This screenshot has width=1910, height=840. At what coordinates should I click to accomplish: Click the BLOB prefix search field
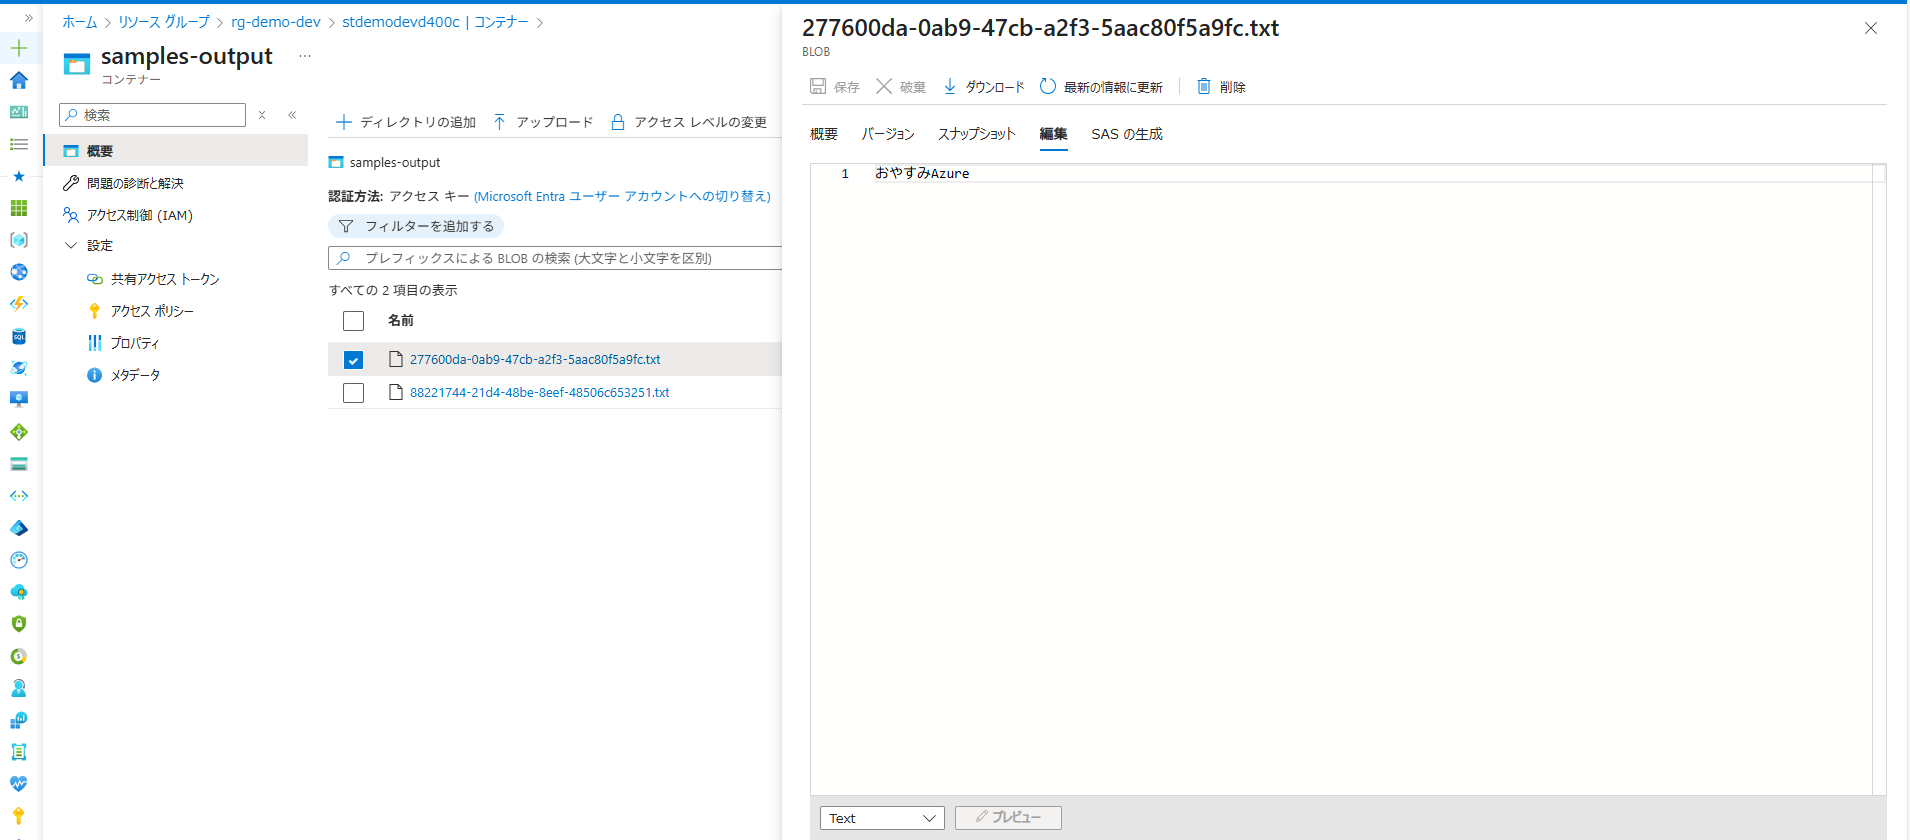[x=555, y=258]
